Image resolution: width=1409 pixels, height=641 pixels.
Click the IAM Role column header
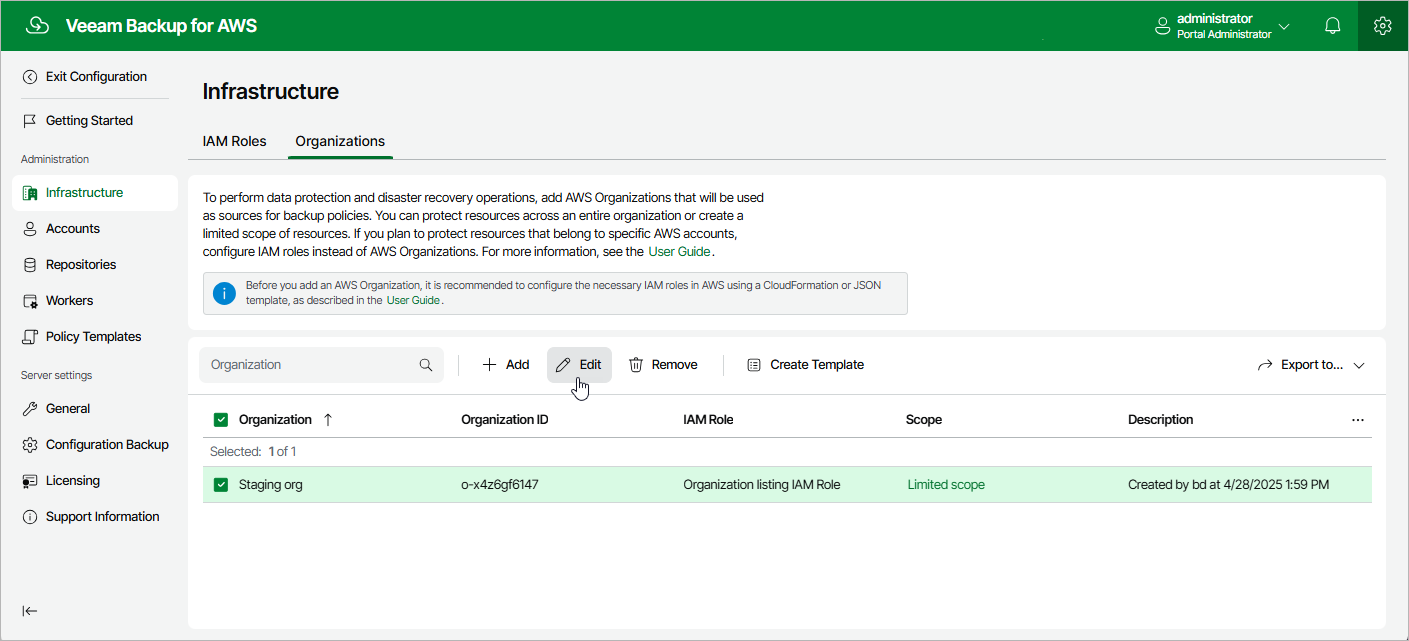click(708, 420)
